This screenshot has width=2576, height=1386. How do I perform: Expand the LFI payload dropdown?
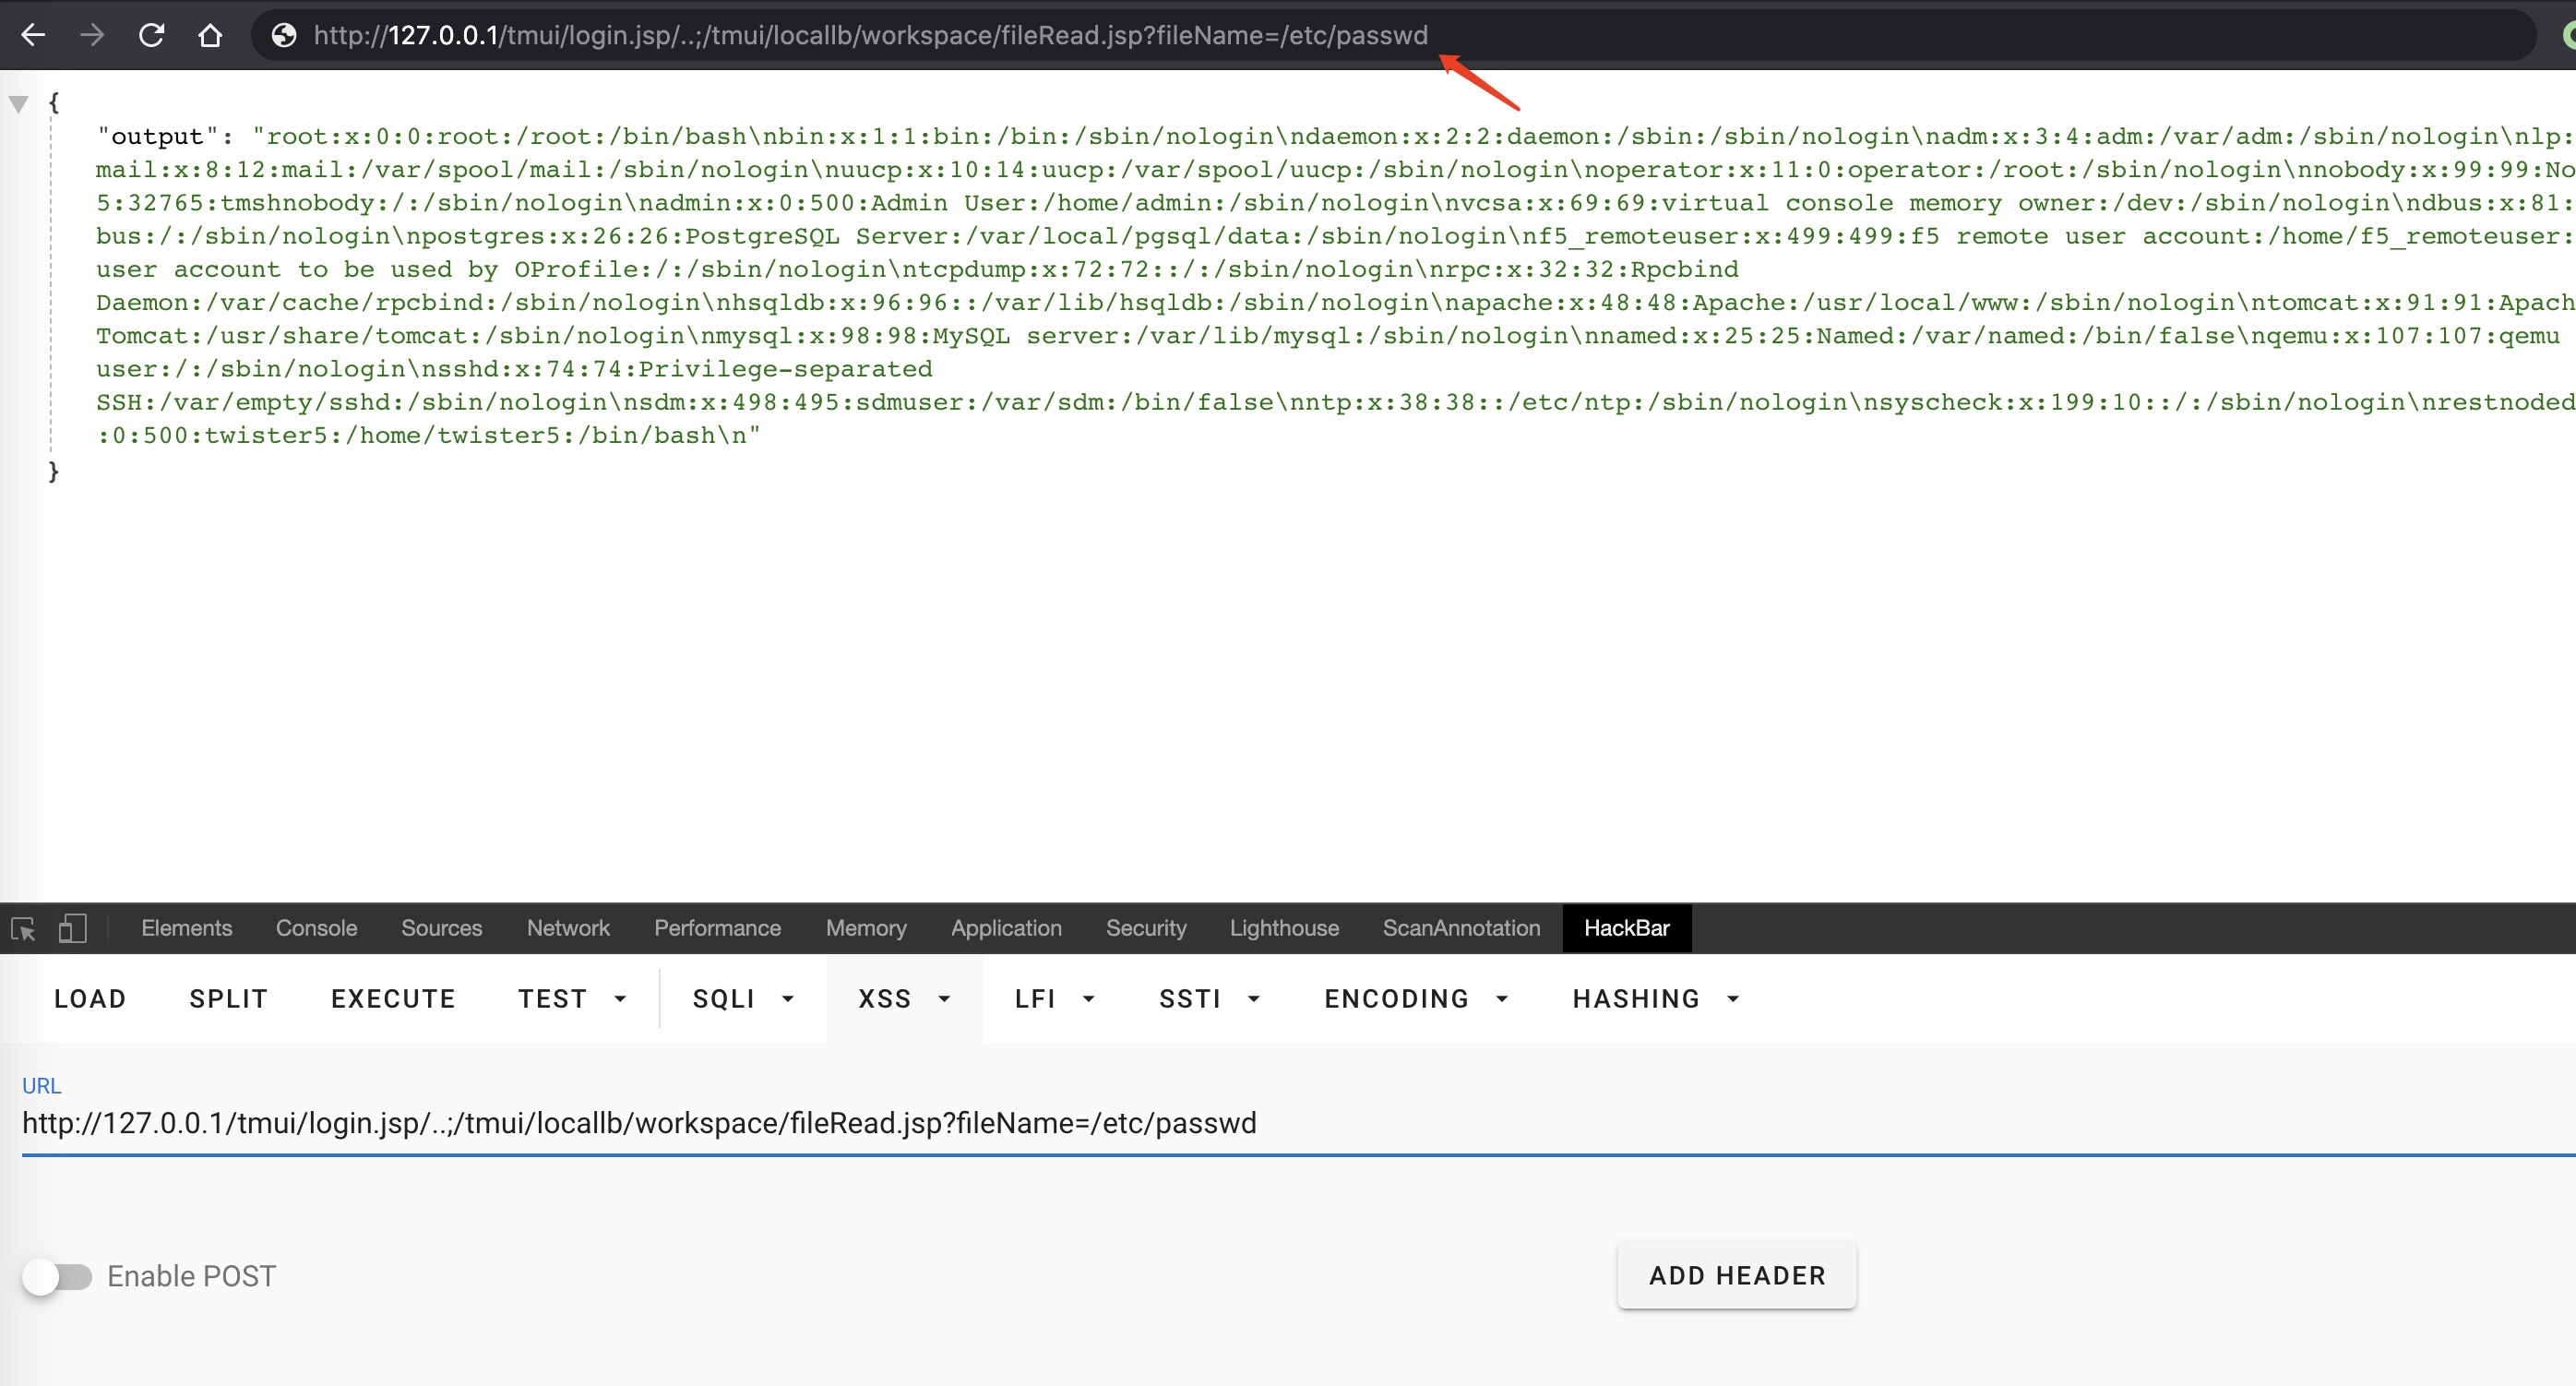pyautogui.click(x=1055, y=998)
